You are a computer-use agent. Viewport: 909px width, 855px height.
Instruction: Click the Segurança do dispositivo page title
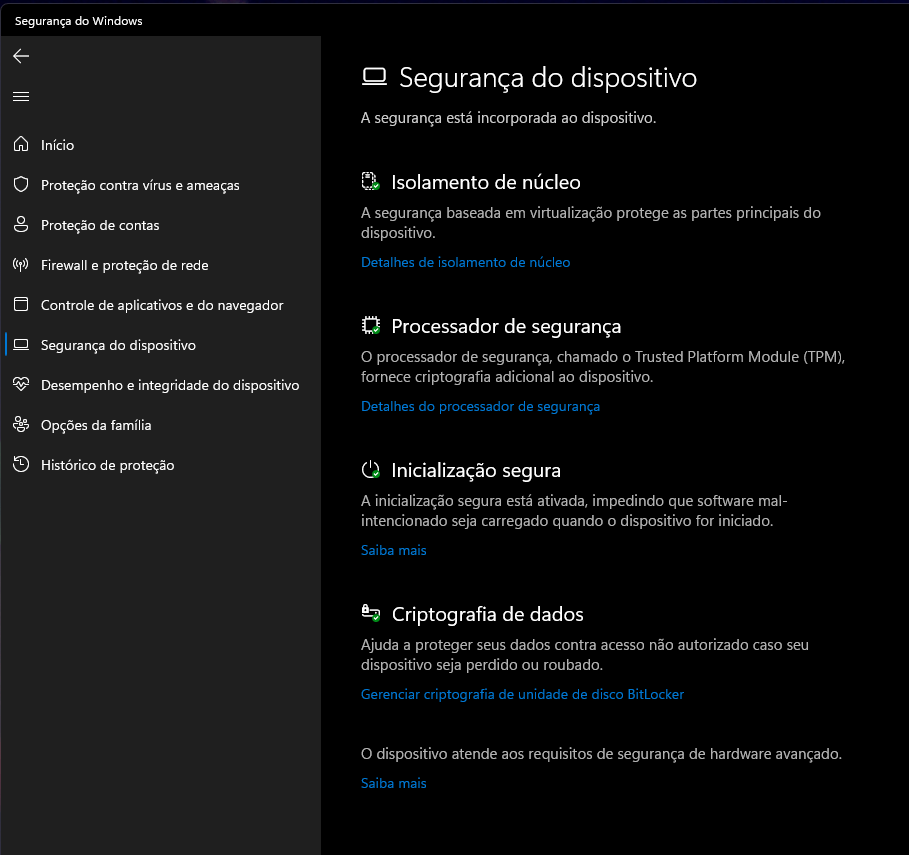point(548,78)
